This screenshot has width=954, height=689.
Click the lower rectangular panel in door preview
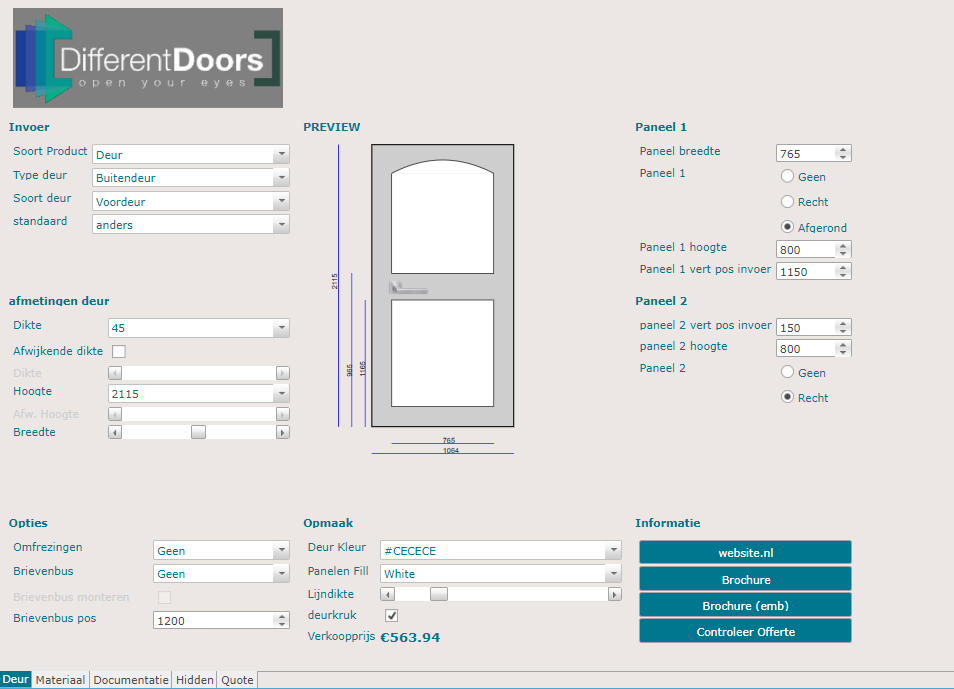click(x=442, y=353)
